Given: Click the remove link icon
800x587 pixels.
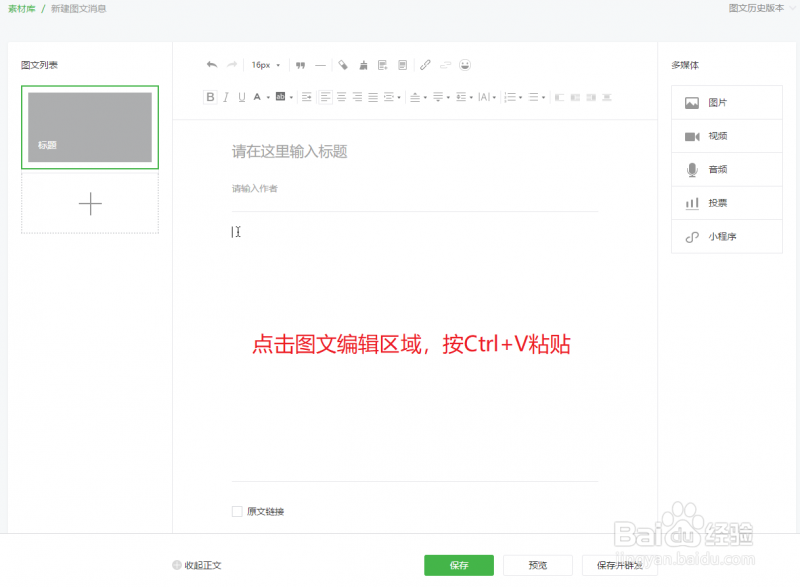Looking at the screenshot, I should [445, 65].
